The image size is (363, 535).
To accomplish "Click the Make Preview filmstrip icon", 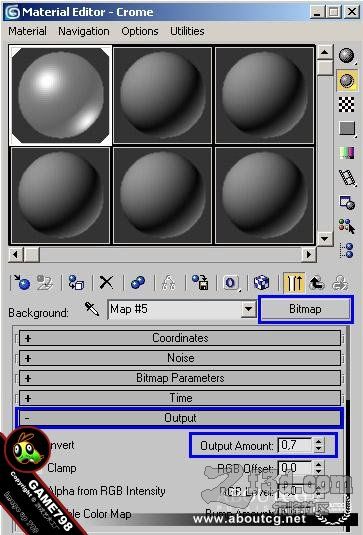I will [347, 177].
